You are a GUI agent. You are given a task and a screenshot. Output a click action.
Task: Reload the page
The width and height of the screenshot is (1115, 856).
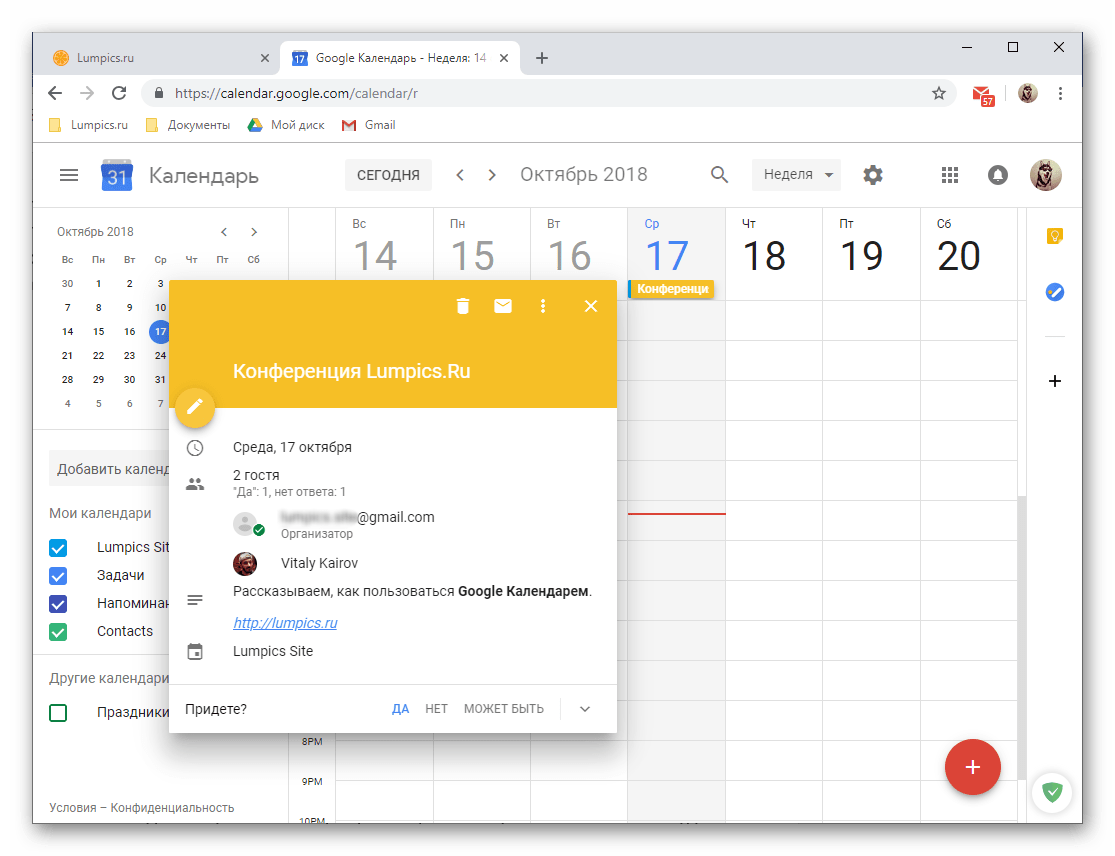(x=119, y=93)
